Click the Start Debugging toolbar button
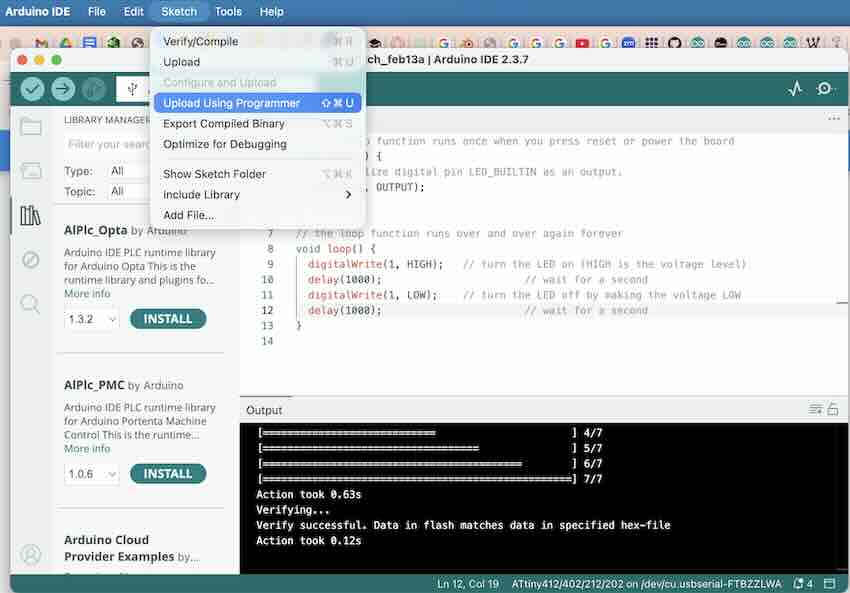Screen dimensions: 850x593 tap(94, 89)
